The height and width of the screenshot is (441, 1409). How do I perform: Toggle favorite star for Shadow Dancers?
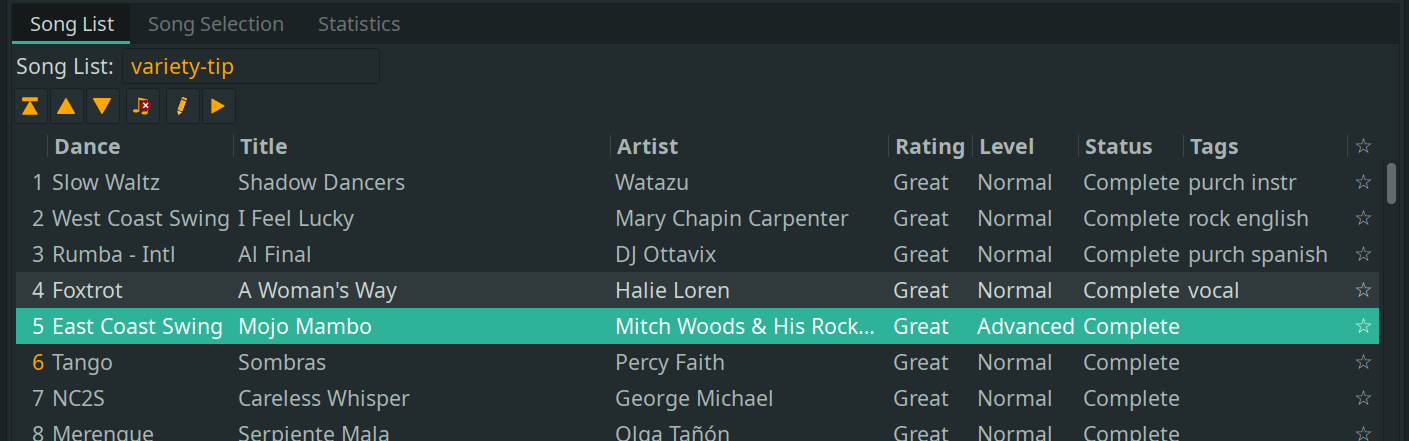pos(1362,183)
